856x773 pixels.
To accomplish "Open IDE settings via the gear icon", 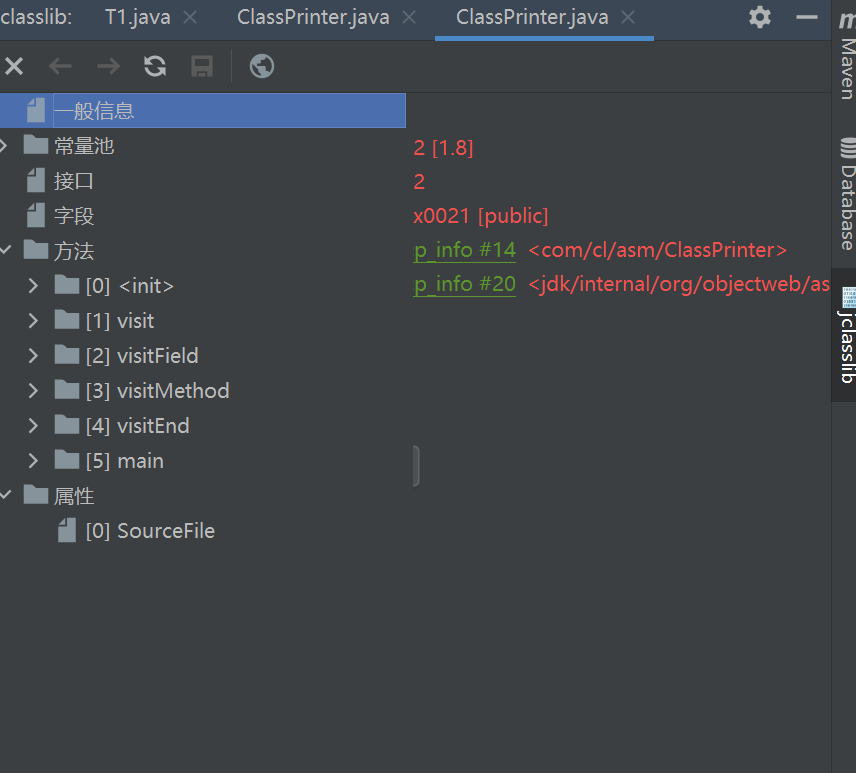I will click(x=758, y=18).
